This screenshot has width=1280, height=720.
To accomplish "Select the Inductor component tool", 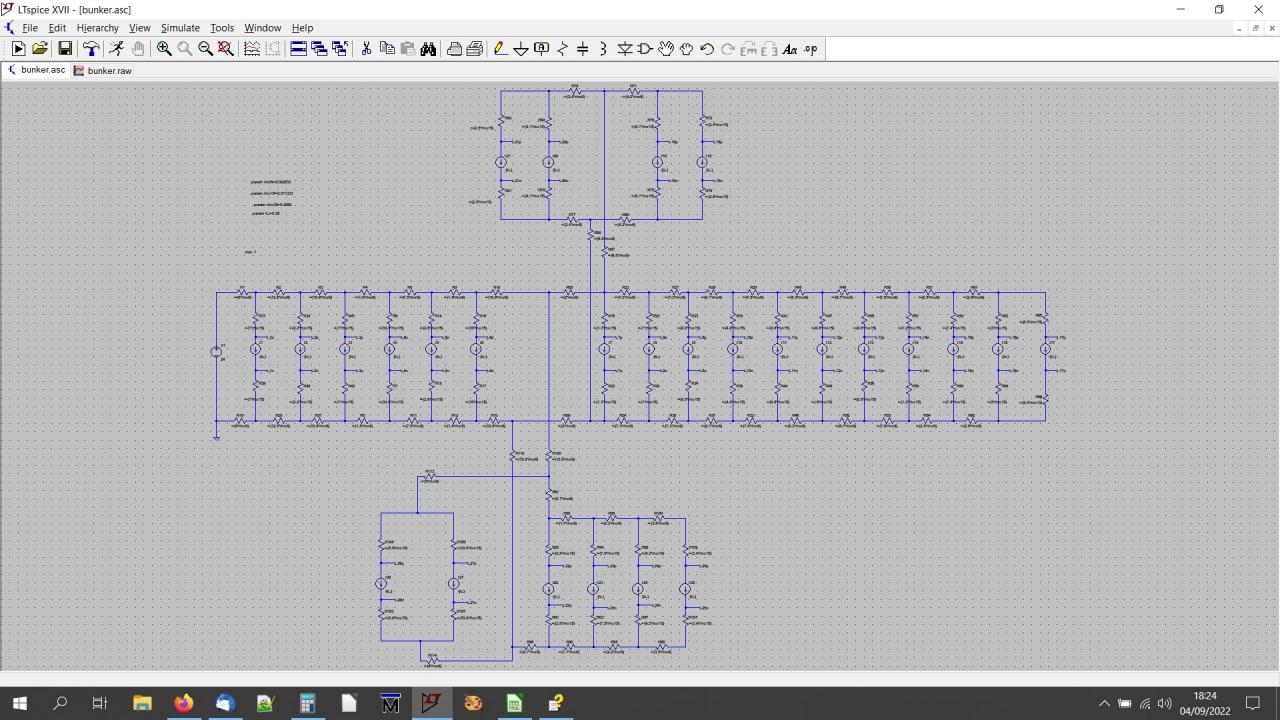I will pos(603,49).
